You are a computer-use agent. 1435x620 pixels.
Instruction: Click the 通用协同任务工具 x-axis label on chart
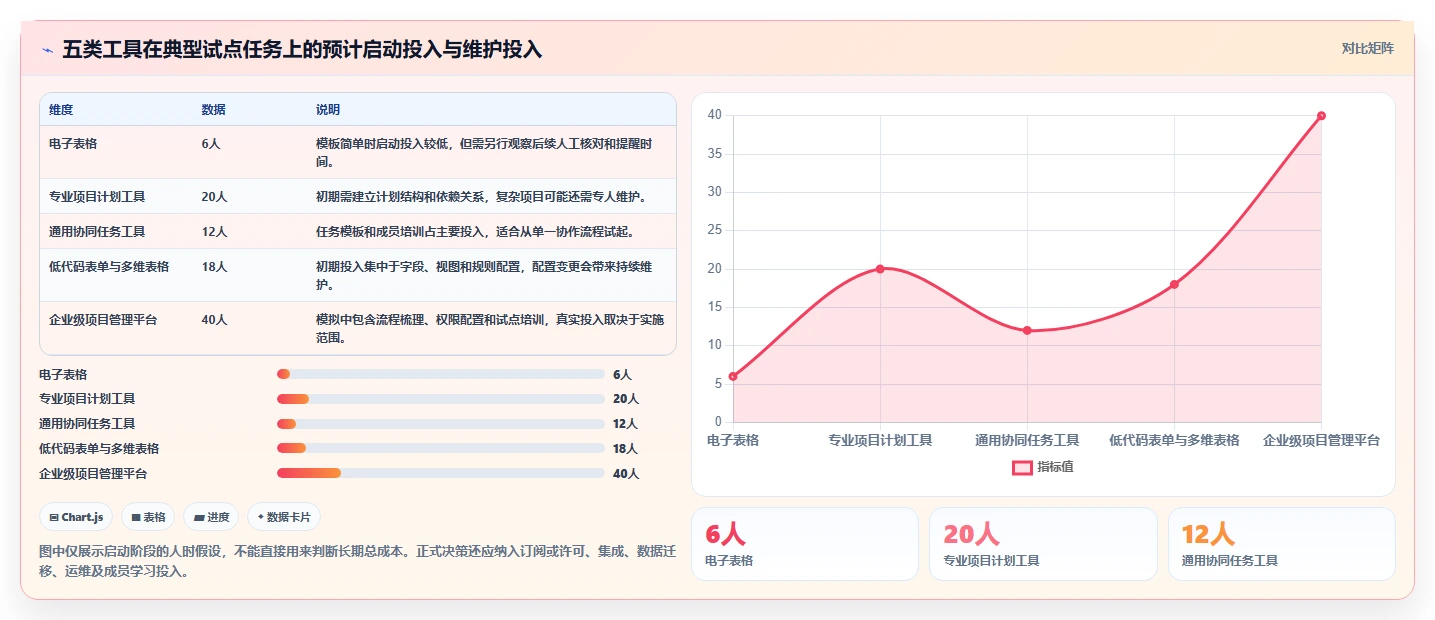[1027, 440]
